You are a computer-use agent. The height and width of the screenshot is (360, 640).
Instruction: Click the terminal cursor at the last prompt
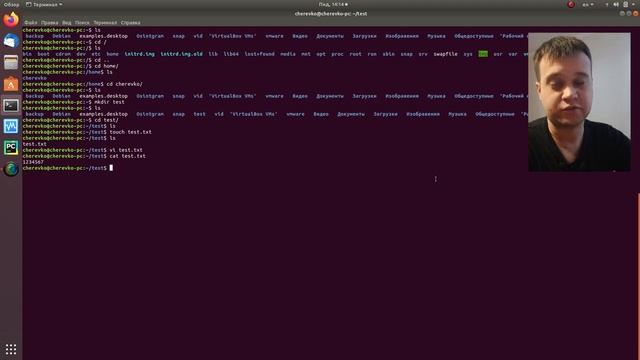[111, 168]
